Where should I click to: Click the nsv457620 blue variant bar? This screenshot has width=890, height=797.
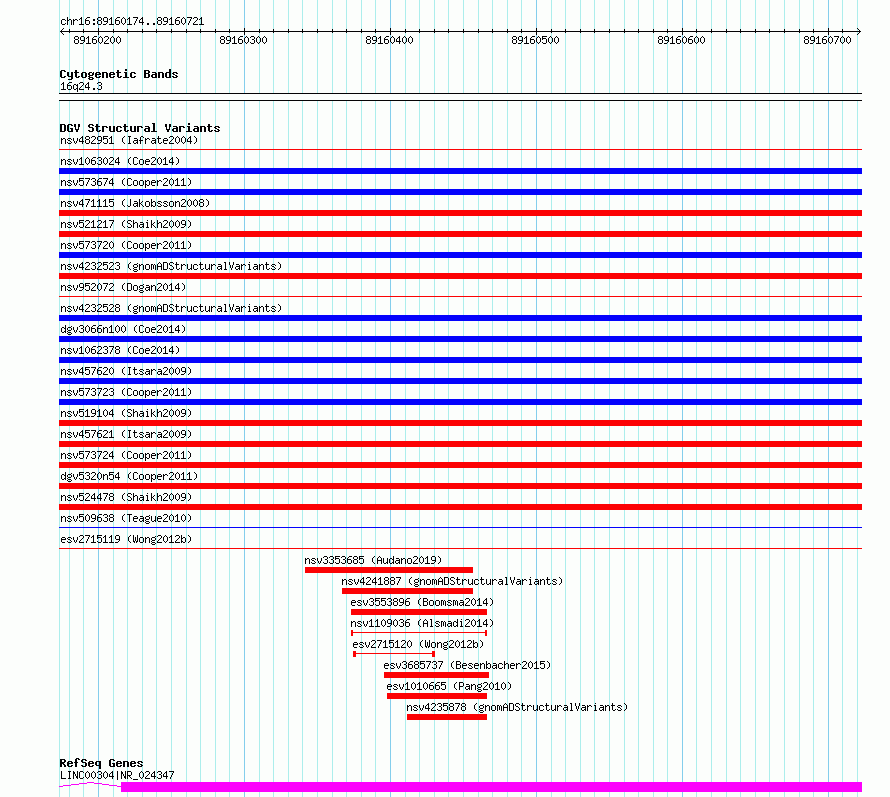460,381
